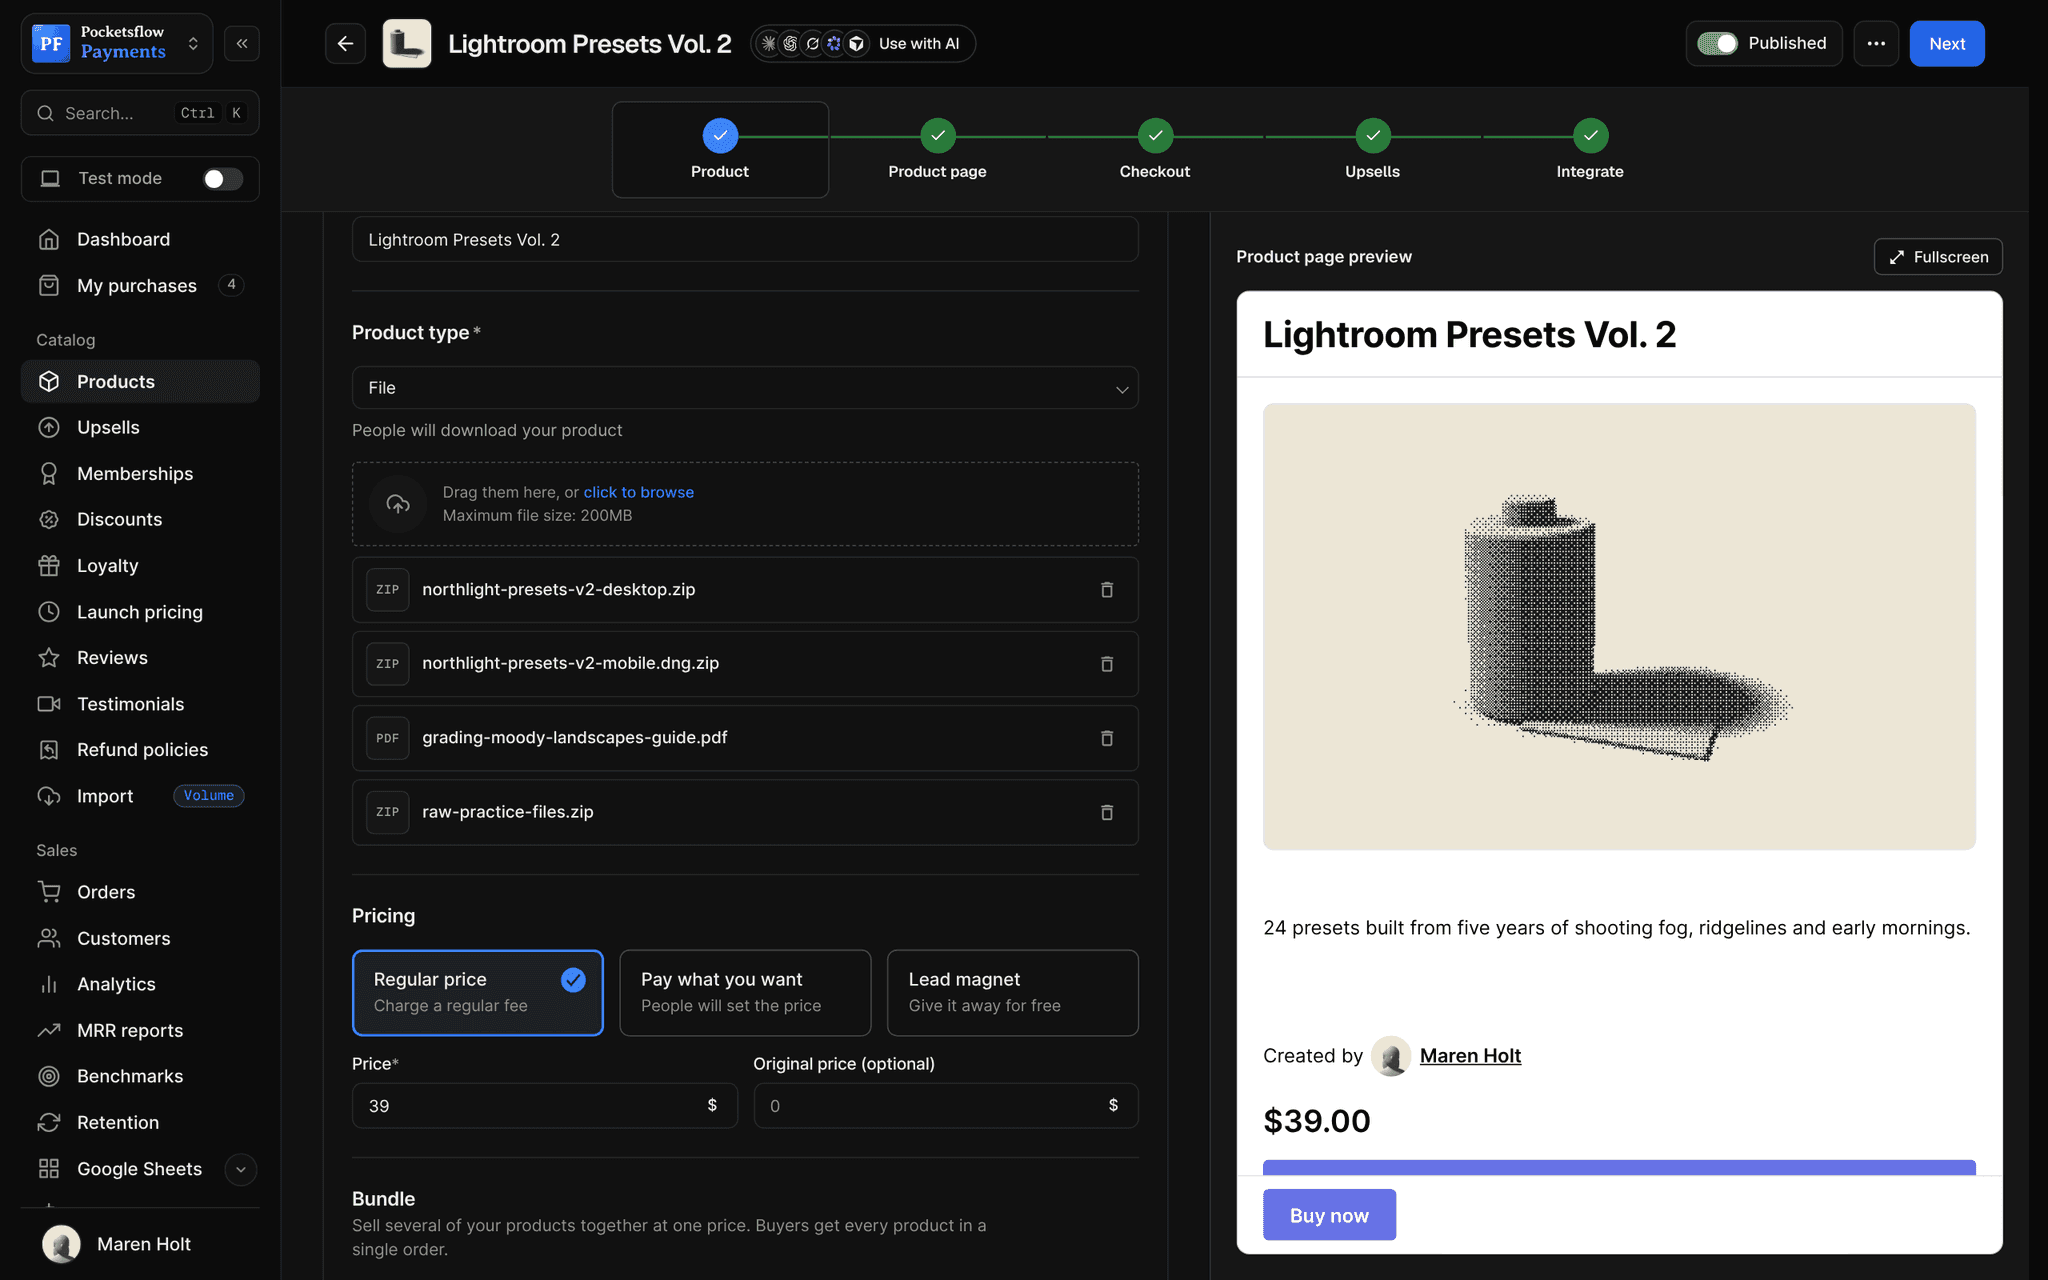Open the more options ellipsis menu
Screen dimensions: 2048x1280
coord(1876,44)
